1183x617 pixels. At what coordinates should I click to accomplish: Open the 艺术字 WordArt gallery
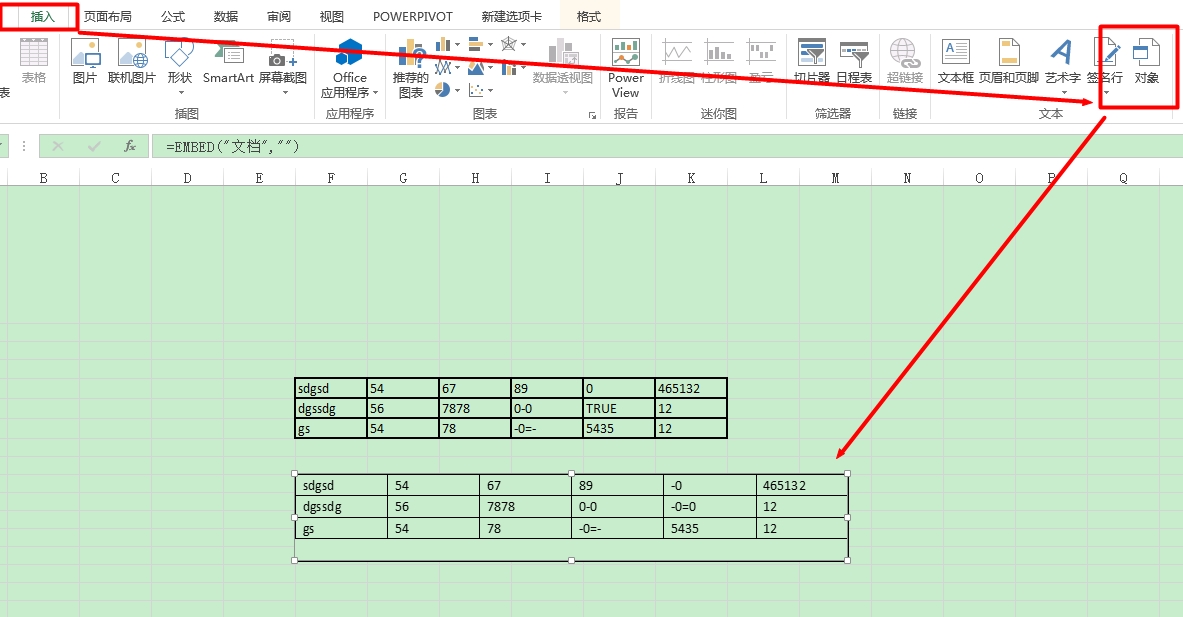point(1062,66)
